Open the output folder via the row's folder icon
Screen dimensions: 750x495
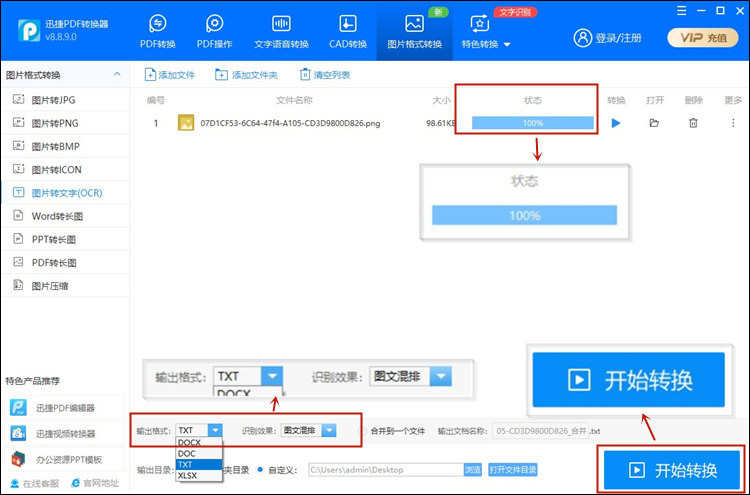tap(654, 123)
